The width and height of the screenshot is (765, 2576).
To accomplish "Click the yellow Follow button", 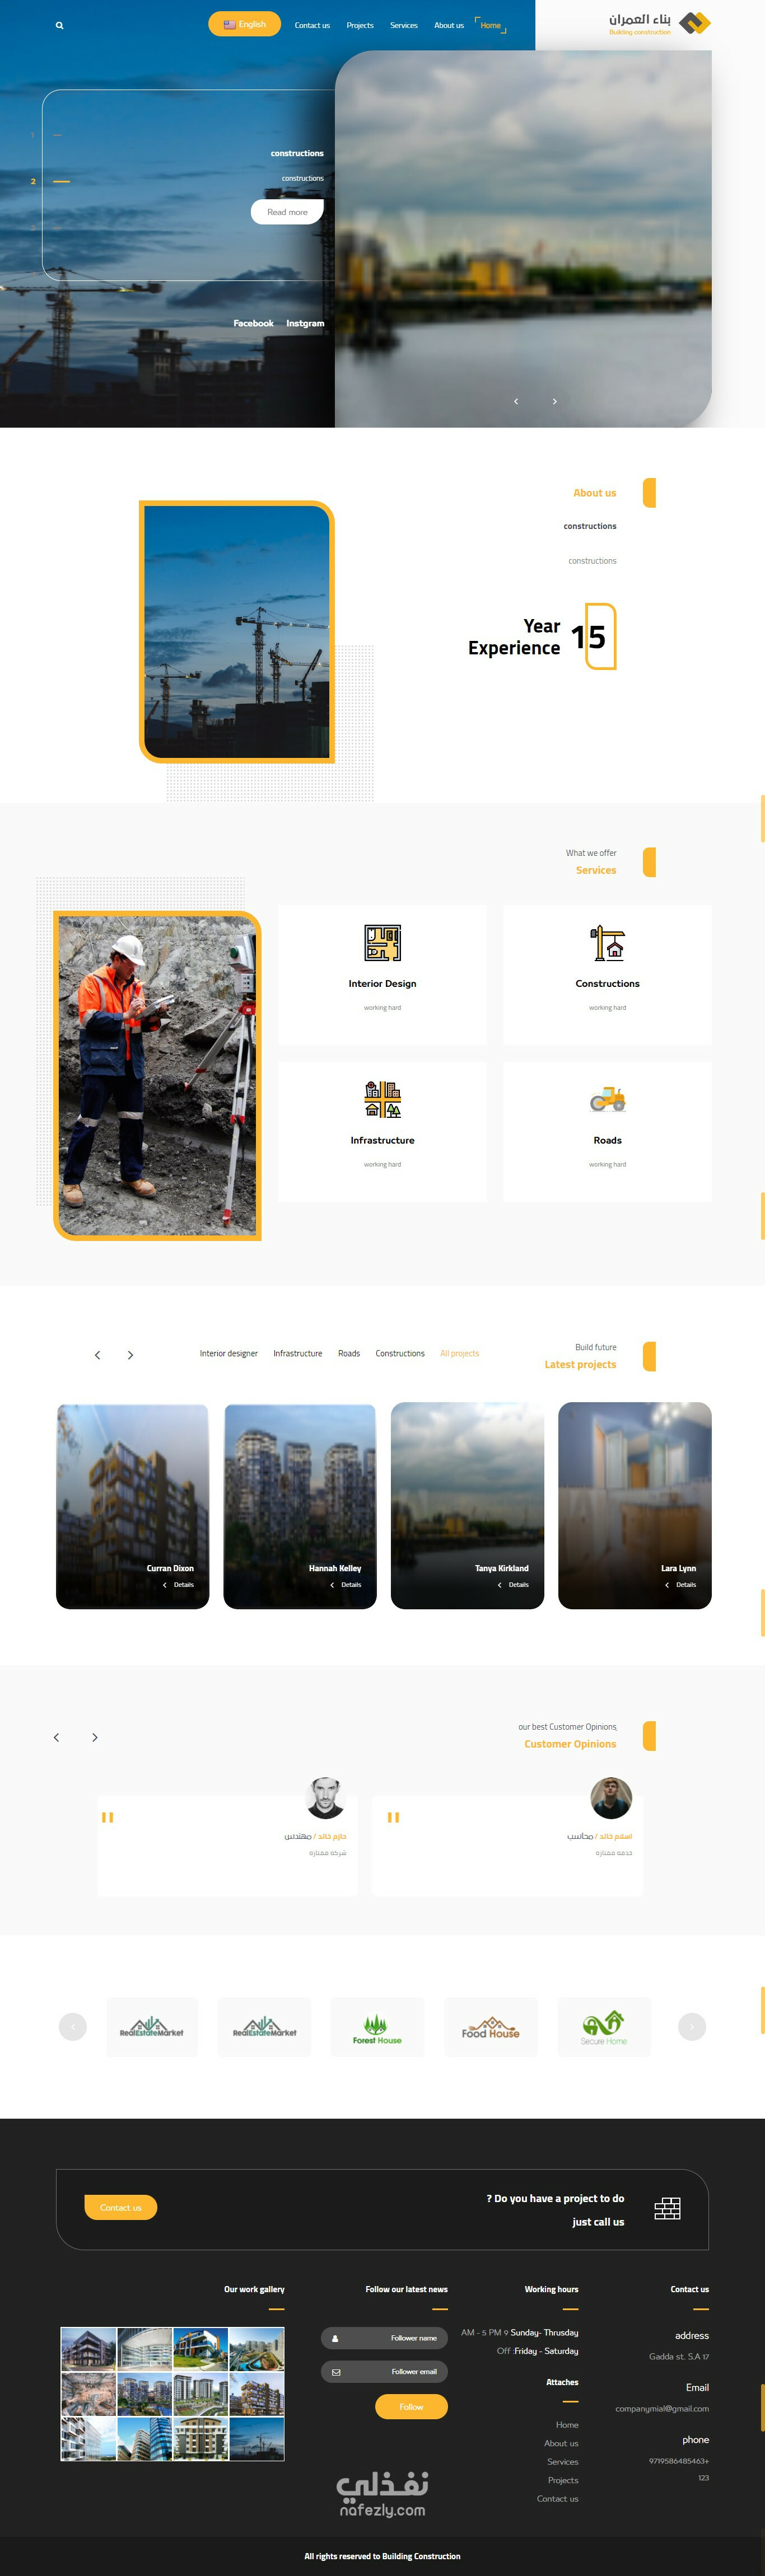I will pyautogui.click(x=411, y=2406).
